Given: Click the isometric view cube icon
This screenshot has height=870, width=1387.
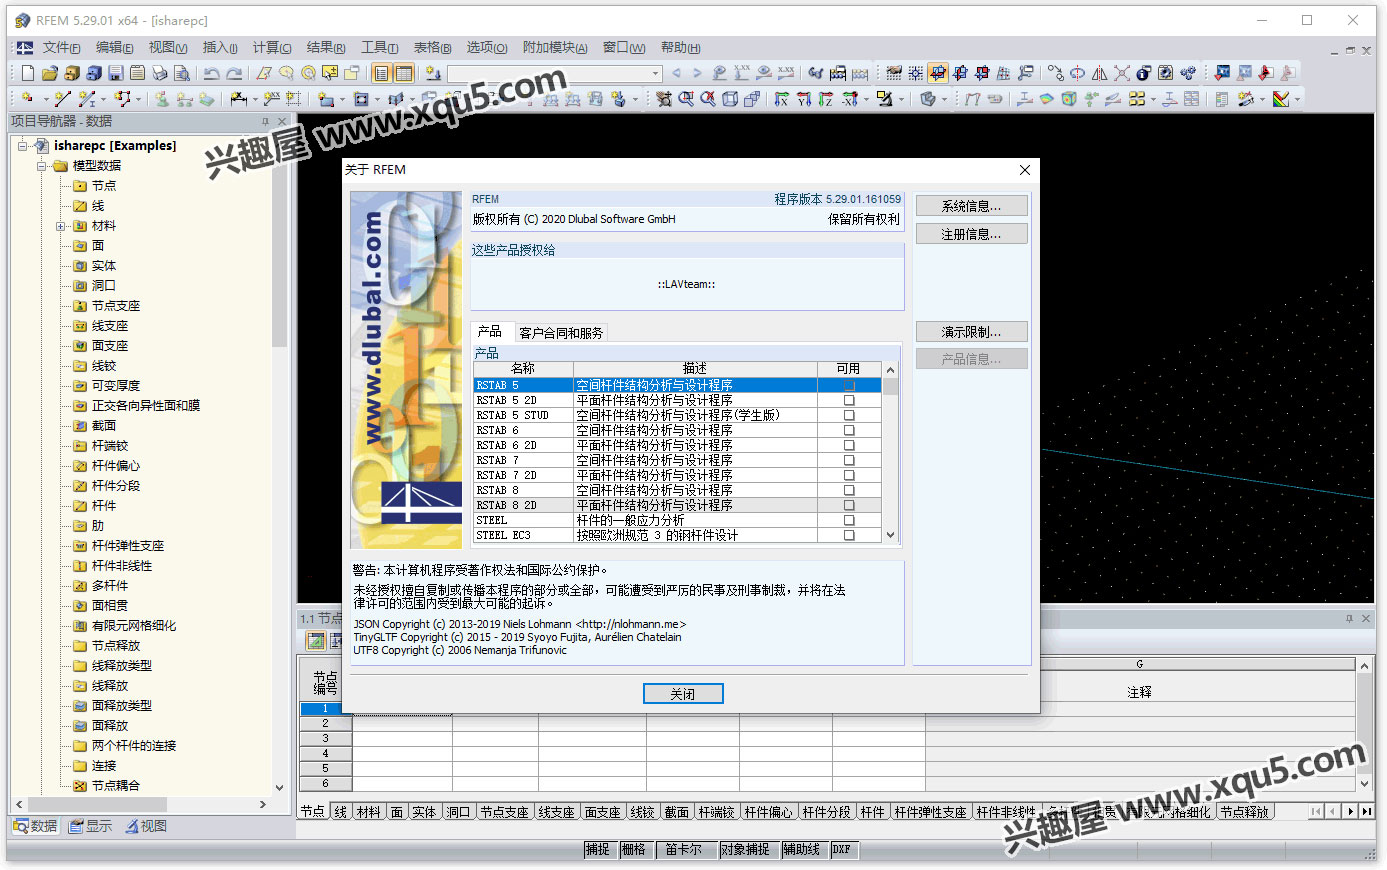Looking at the screenshot, I should tap(730, 99).
